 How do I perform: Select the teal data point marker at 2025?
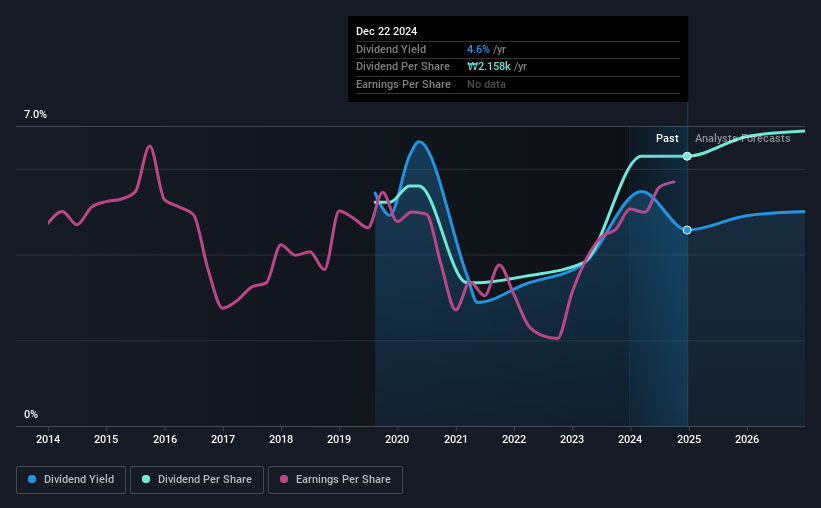(687, 156)
